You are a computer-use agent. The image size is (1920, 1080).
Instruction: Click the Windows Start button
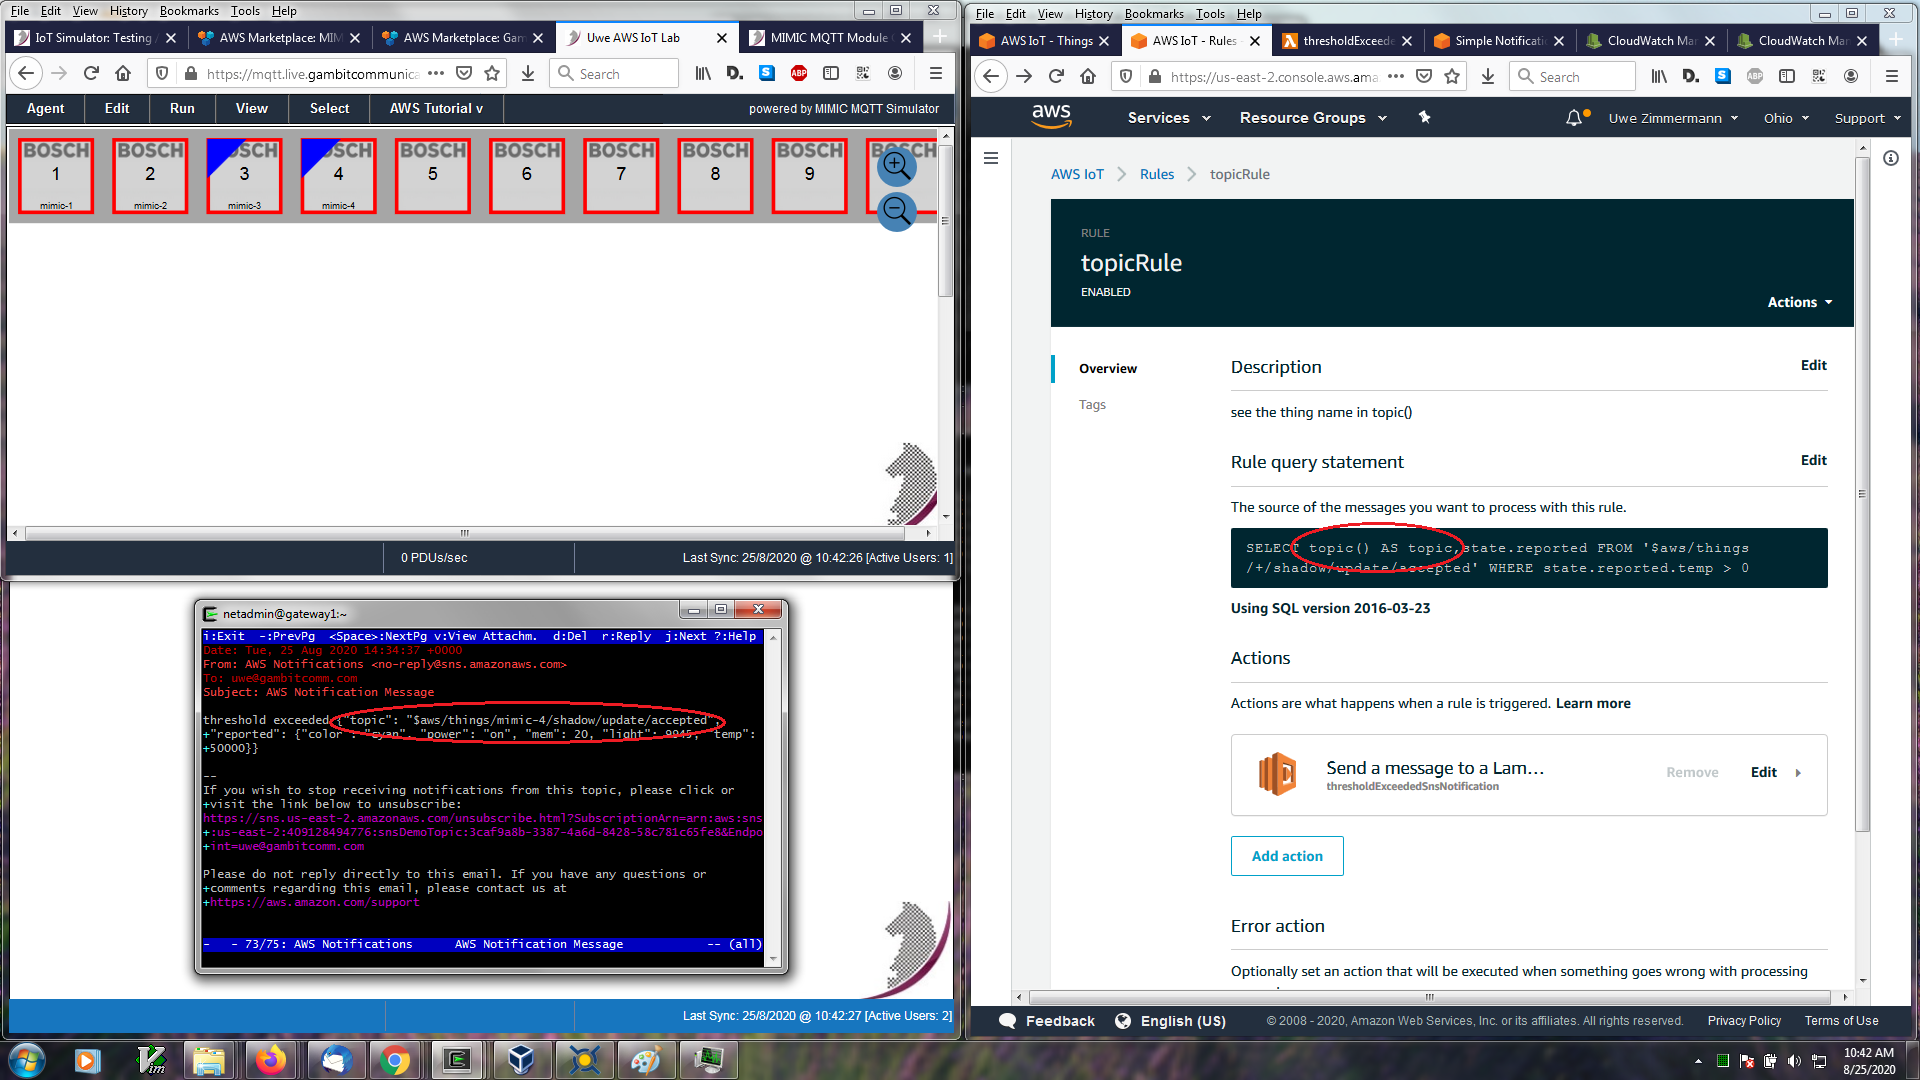26,1060
